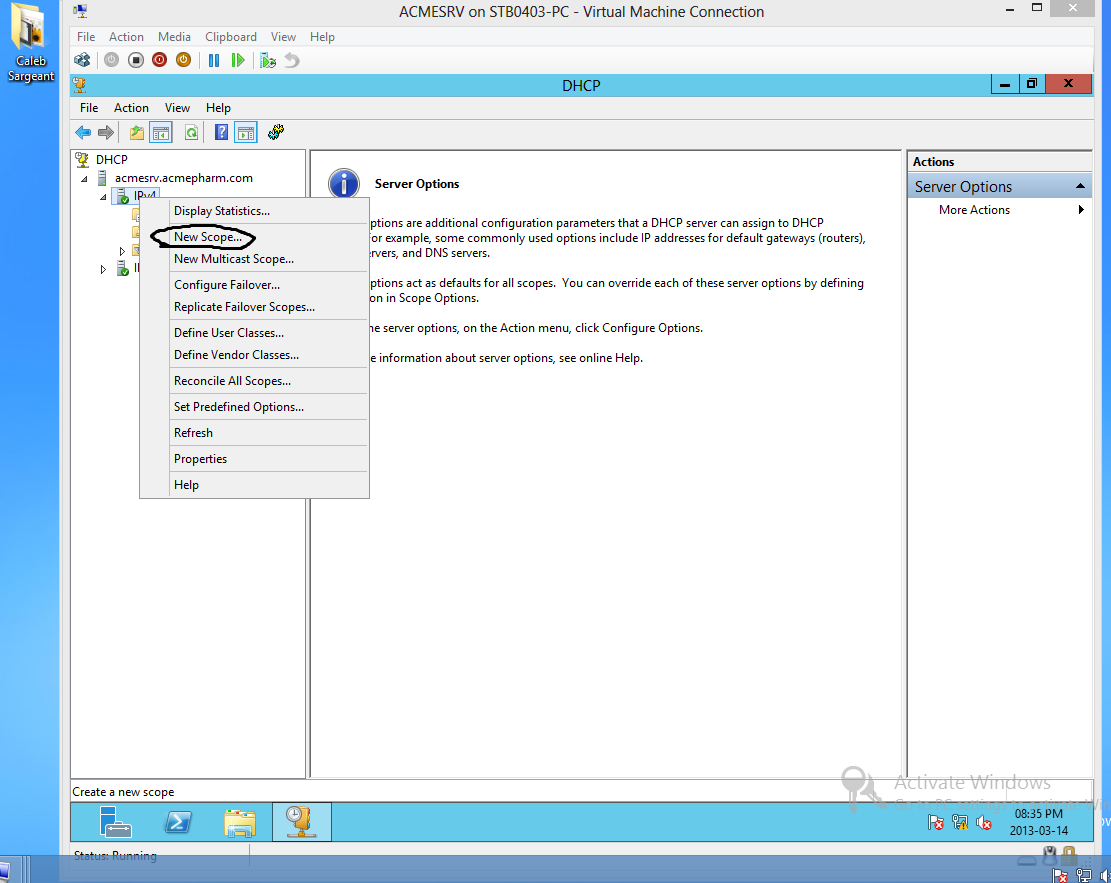Collapse the acmesrv.acmepharm.com tree node
This screenshot has height=883, width=1111.
(x=84, y=179)
